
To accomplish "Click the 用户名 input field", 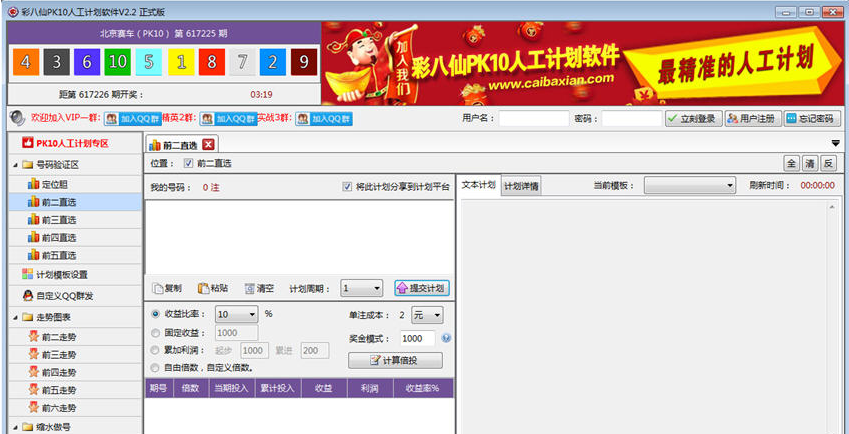I will click(x=534, y=119).
